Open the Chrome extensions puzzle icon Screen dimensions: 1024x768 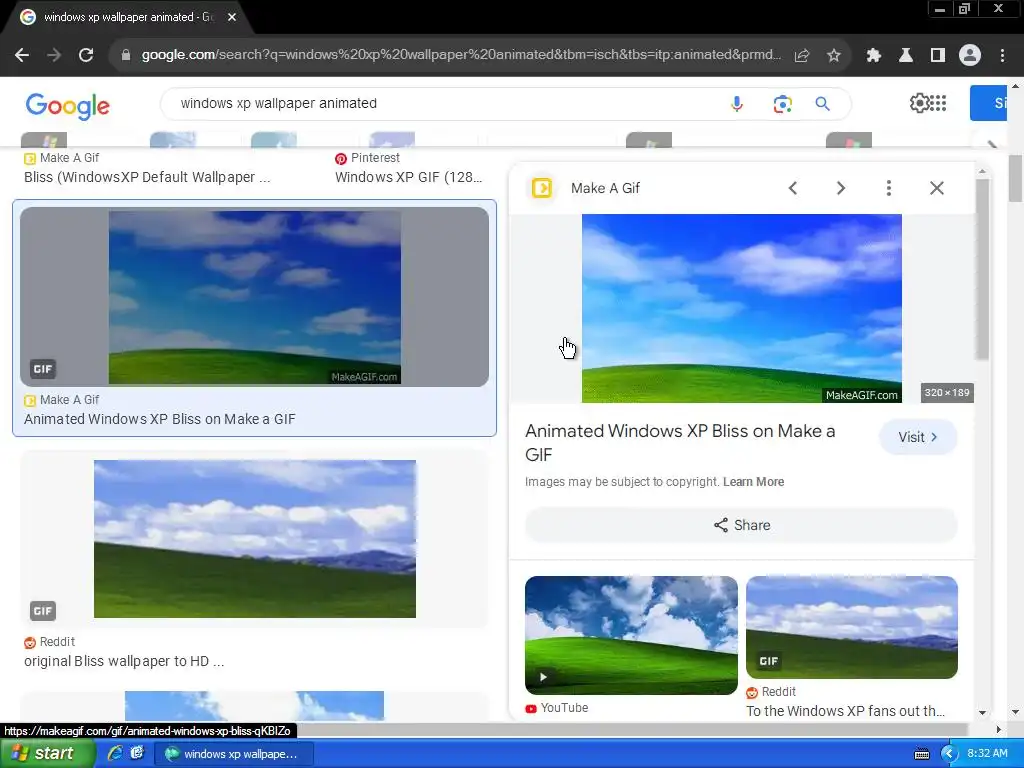[873, 56]
